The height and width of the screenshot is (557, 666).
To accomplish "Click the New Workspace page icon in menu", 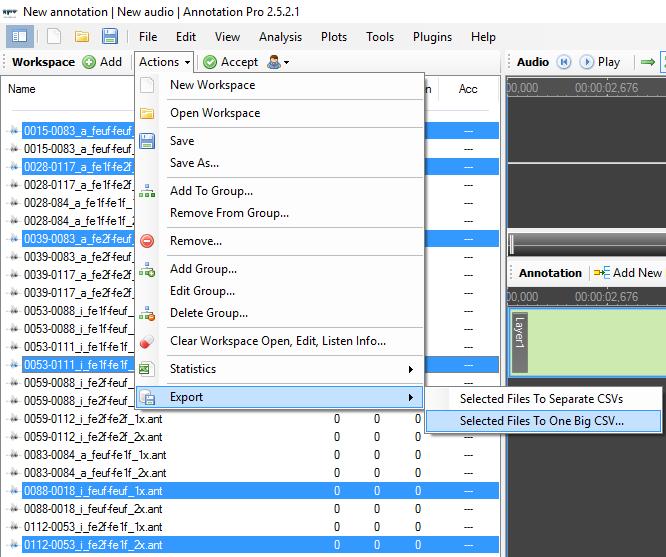I will [147, 85].
